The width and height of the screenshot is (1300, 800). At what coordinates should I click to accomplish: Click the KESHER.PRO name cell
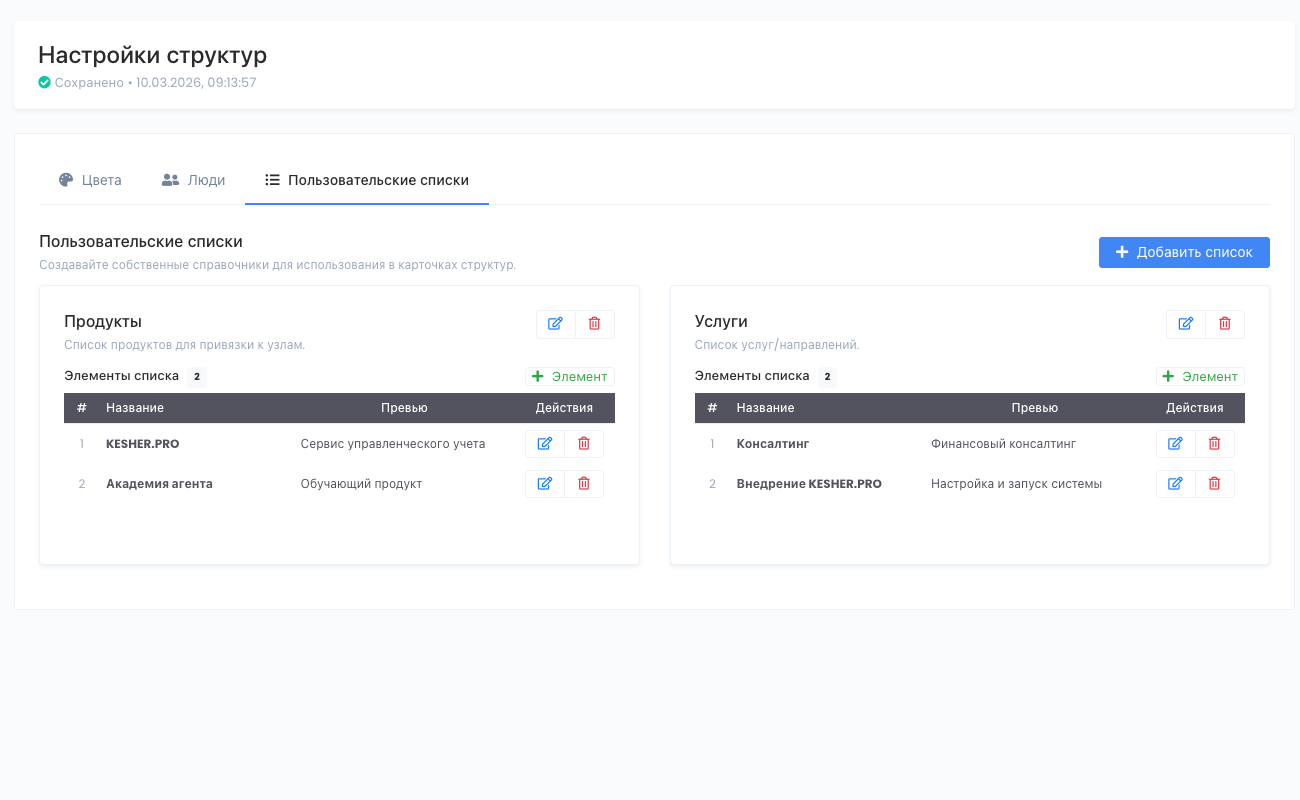coord(143,443)
